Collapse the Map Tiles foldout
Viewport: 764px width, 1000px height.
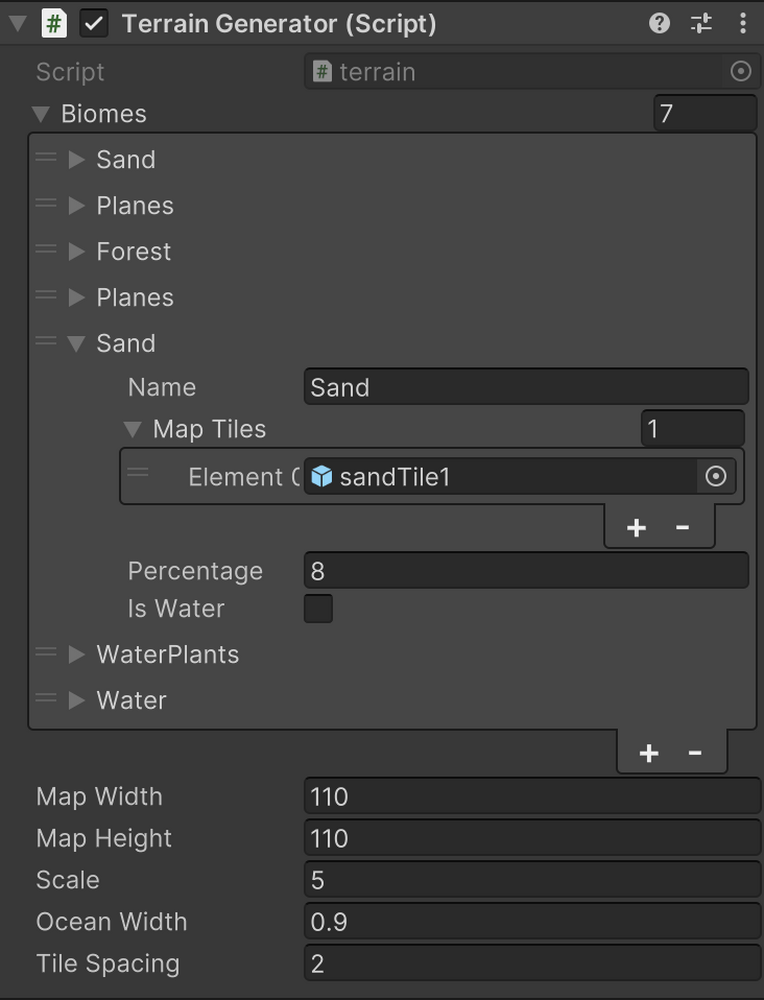(132, 428)
